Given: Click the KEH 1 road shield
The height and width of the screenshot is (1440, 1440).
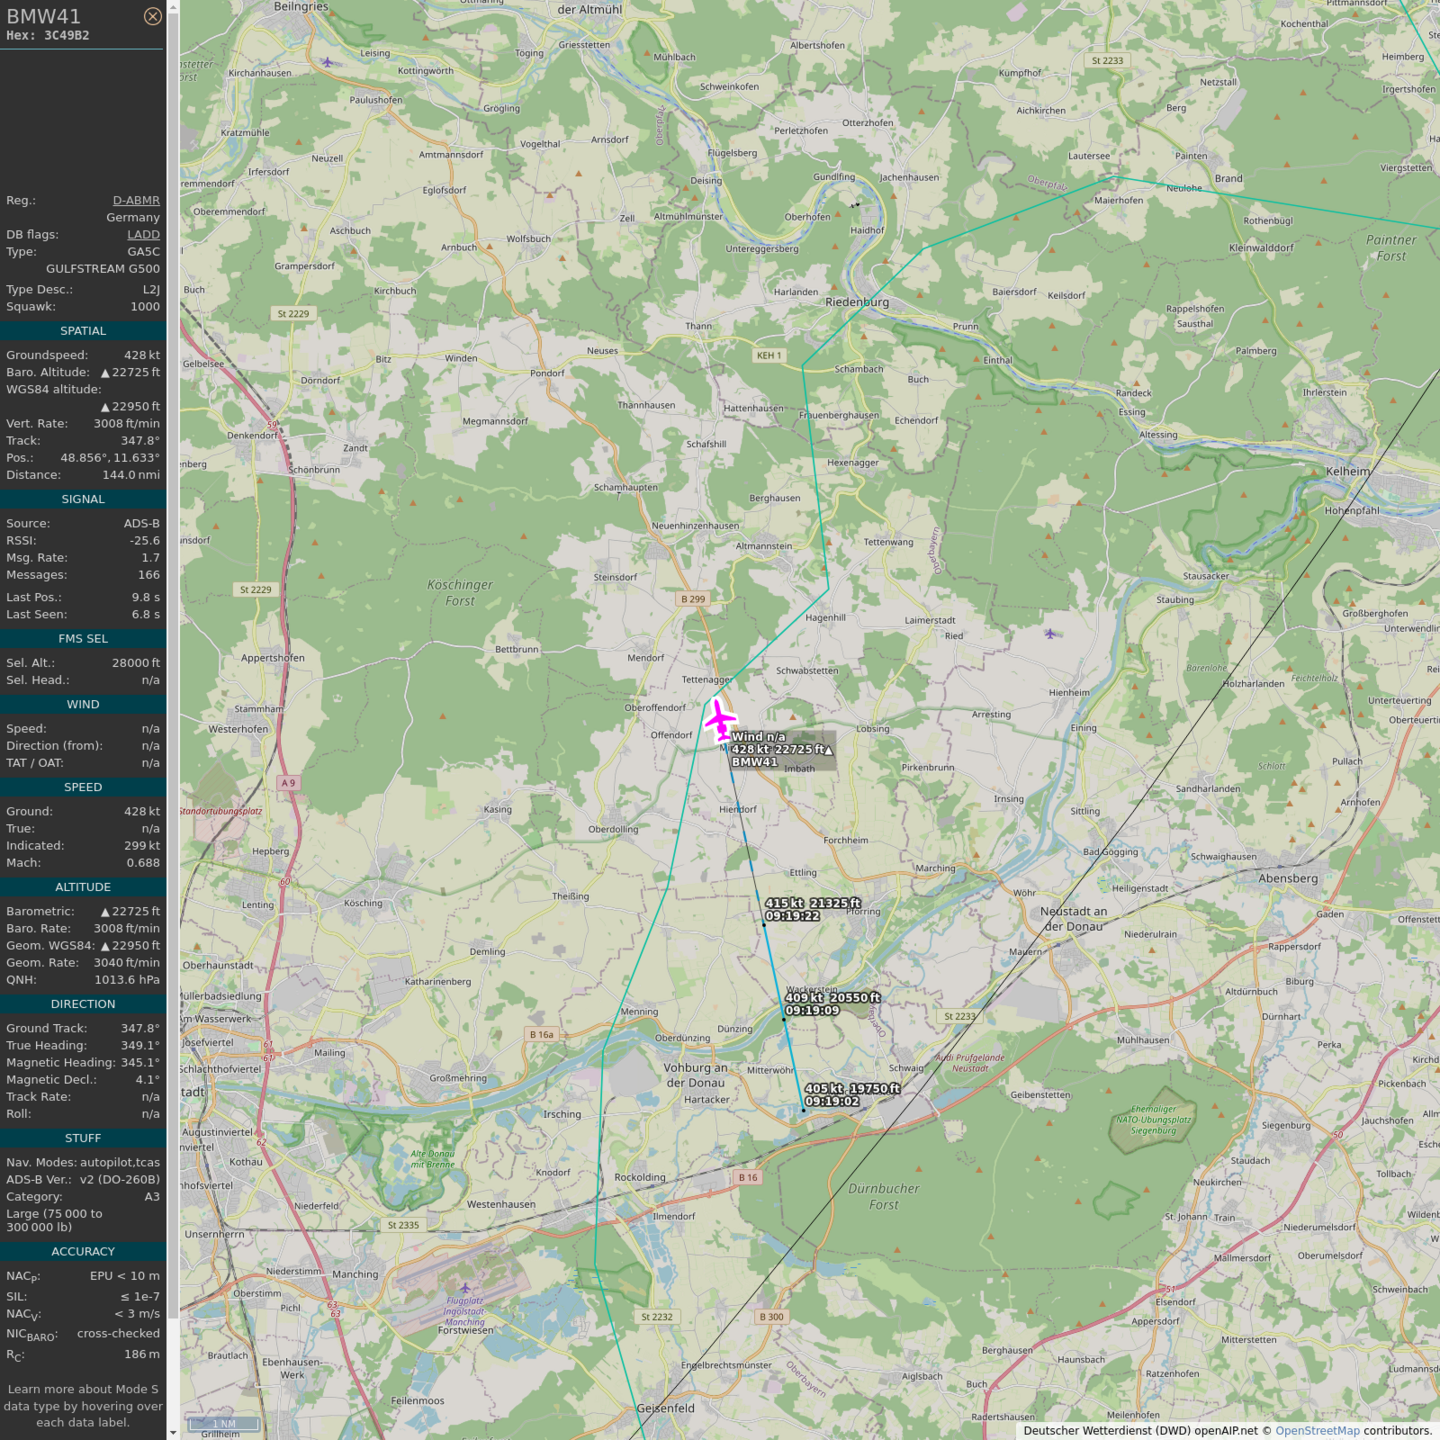Looking at the screenshot, I should (769, 355).
